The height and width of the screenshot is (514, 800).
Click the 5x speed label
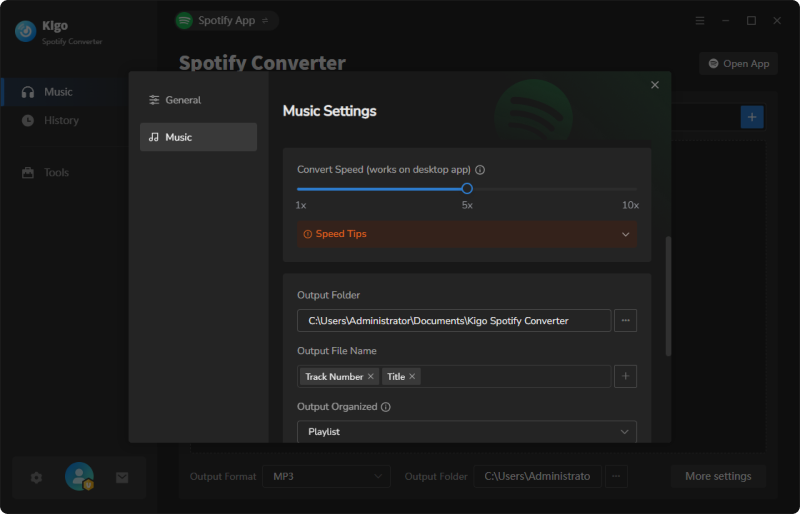click(x=467, y=205)
